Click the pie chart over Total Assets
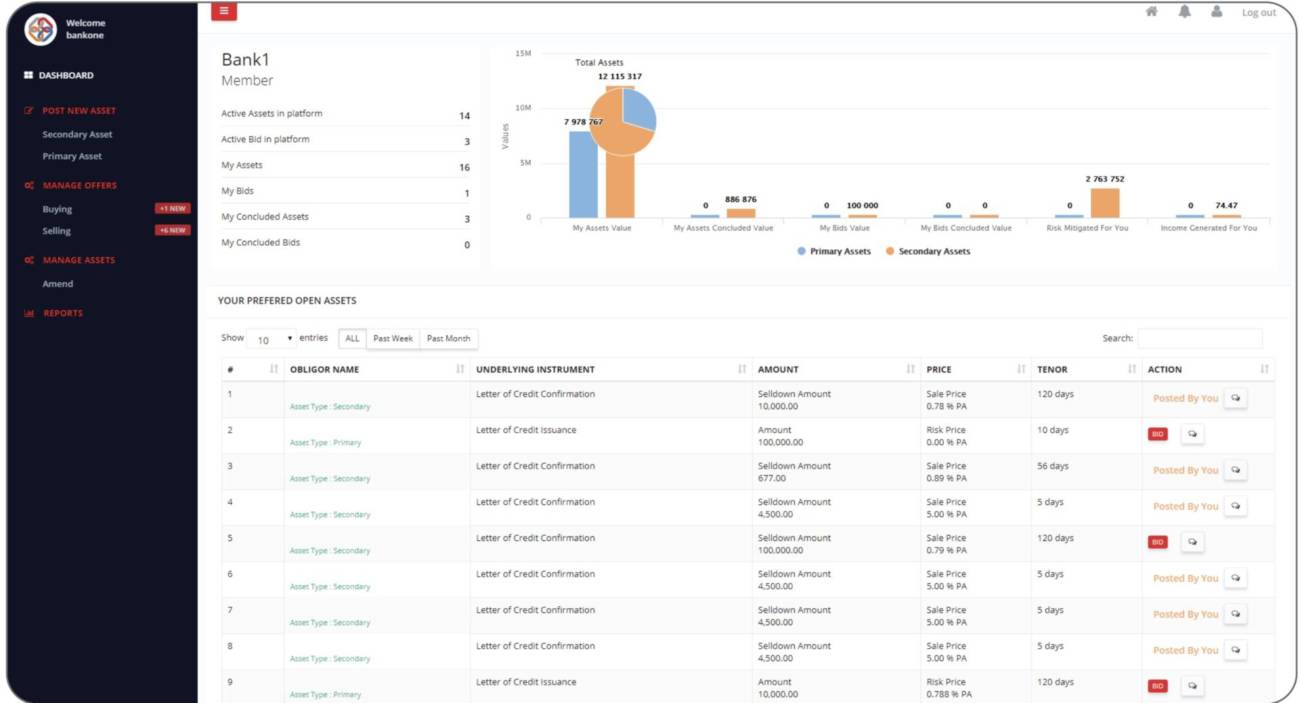This screenshot has height=703, width=1300. (x=622, y=122)
